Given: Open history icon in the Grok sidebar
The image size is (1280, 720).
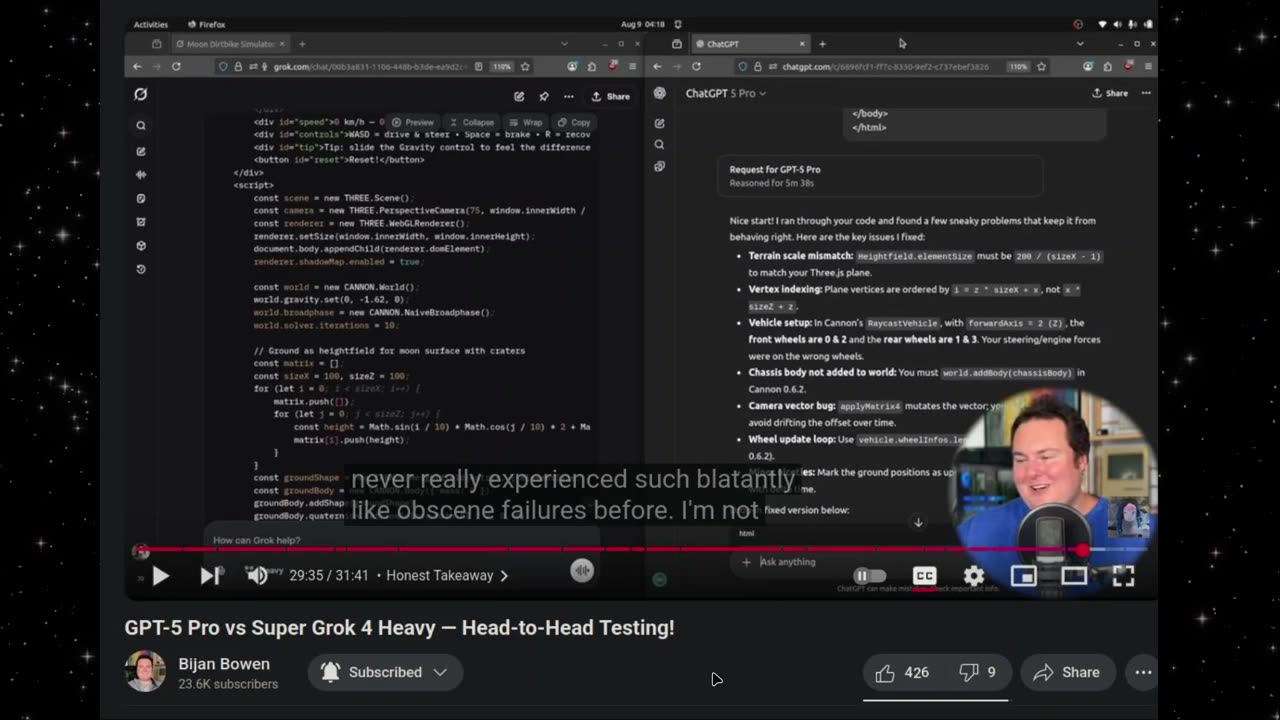Looking at the screenshot, I should pyautogui.click(x=141, y=269).
